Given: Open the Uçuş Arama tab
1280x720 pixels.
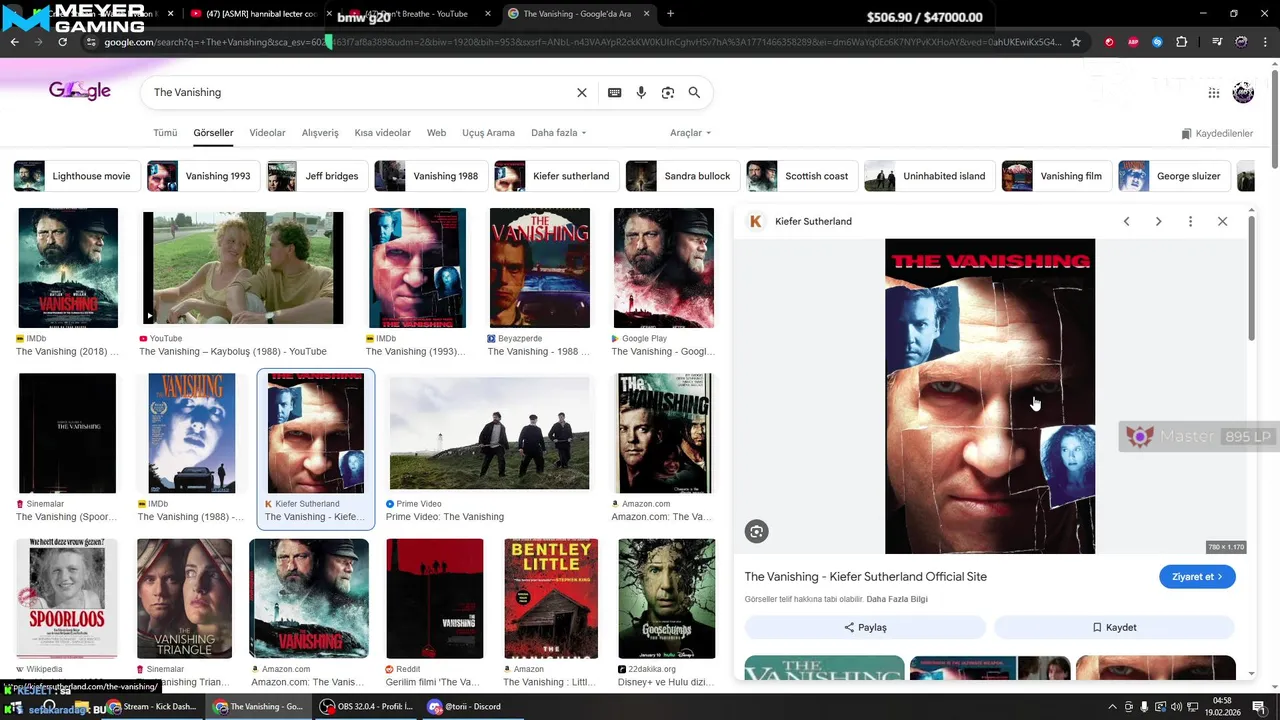Looking at the screenshot, I should 488,133.
